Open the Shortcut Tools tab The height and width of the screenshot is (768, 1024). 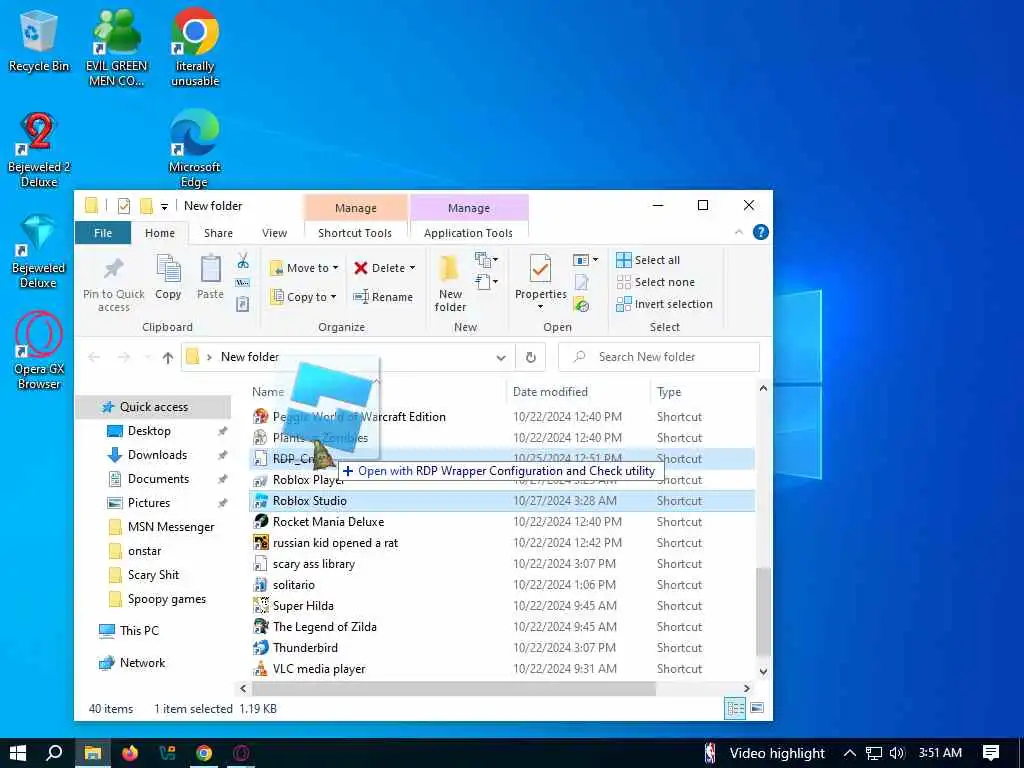click(x=355, y=233)
